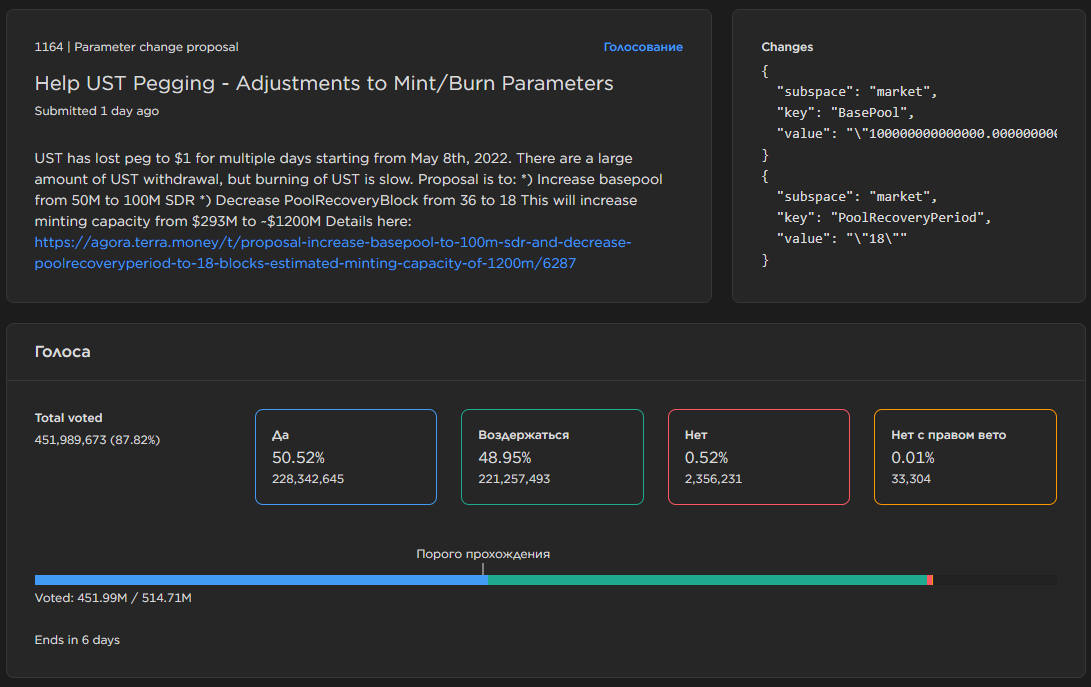Select the Нет с правом вето card

pos(964,457)
